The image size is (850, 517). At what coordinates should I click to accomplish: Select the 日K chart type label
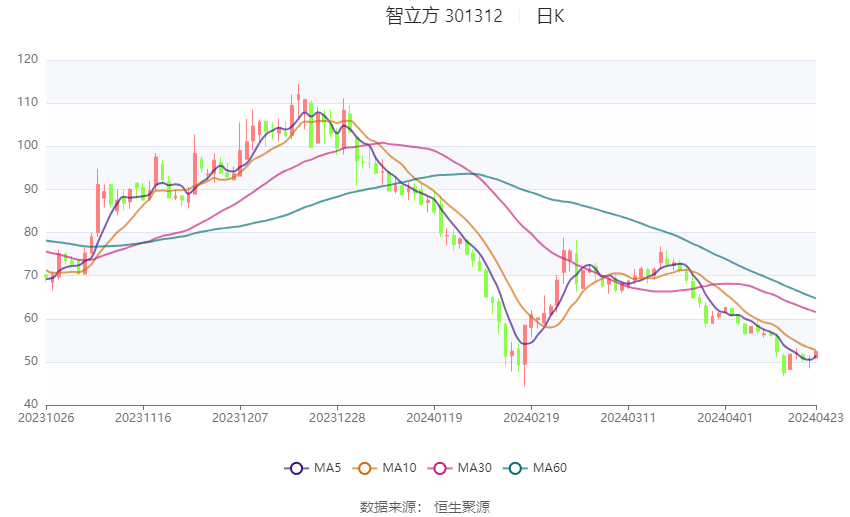[550, 16]
